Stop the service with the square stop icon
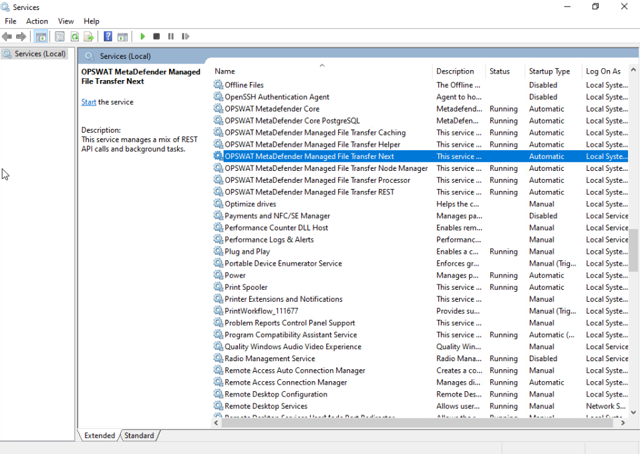The image size is (640, 454). (156, 36)
